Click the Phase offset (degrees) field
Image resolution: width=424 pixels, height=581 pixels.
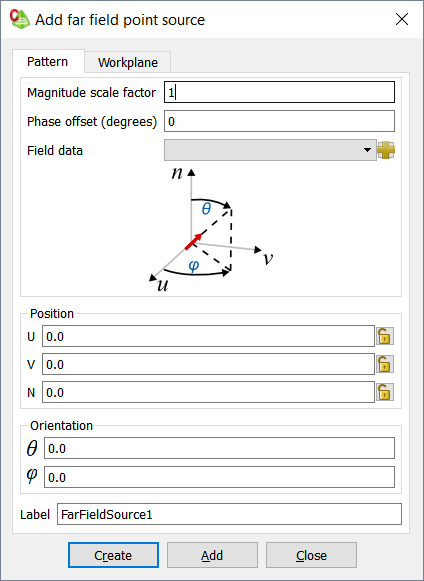click(x=279, y=121)
